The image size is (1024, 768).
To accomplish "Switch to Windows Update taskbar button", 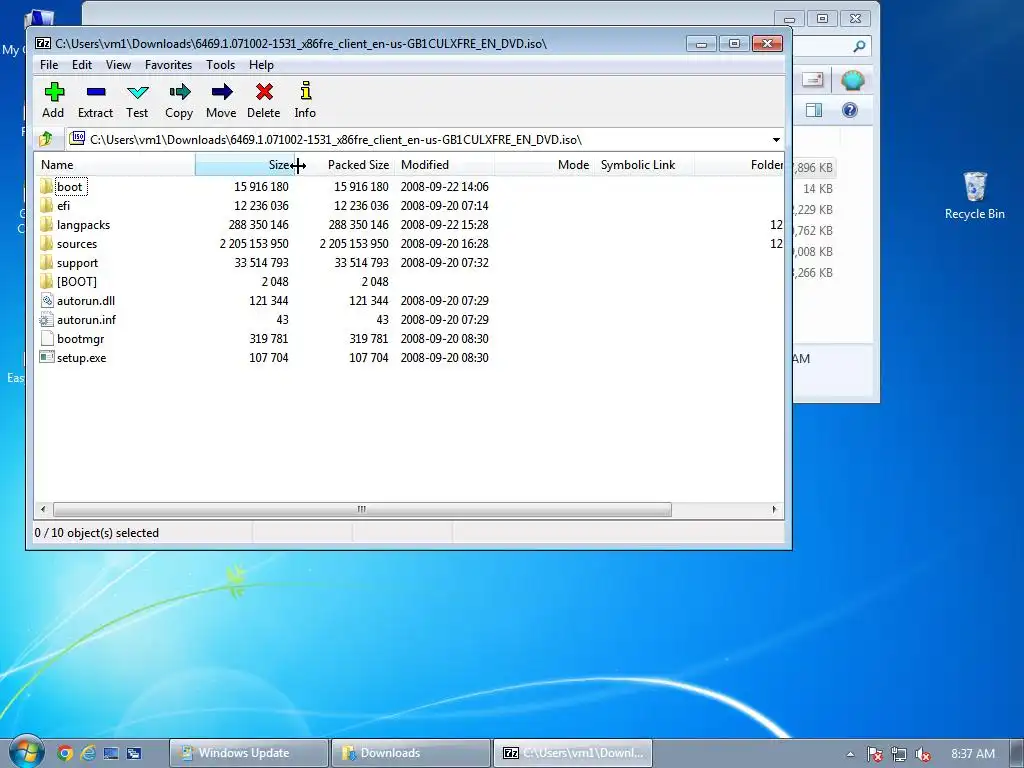I will (x=249, y=753).
